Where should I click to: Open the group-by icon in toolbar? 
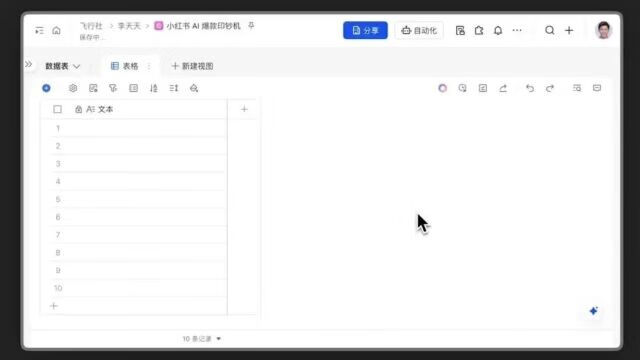coord(133,88)
